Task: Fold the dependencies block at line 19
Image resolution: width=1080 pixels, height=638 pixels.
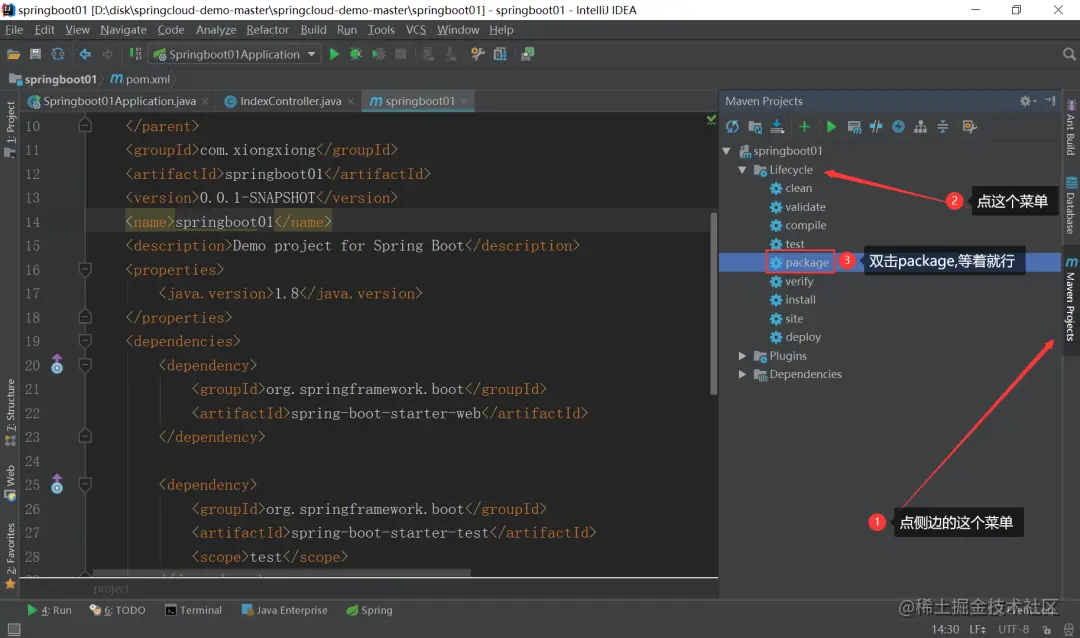Action: tap(85, 341)
